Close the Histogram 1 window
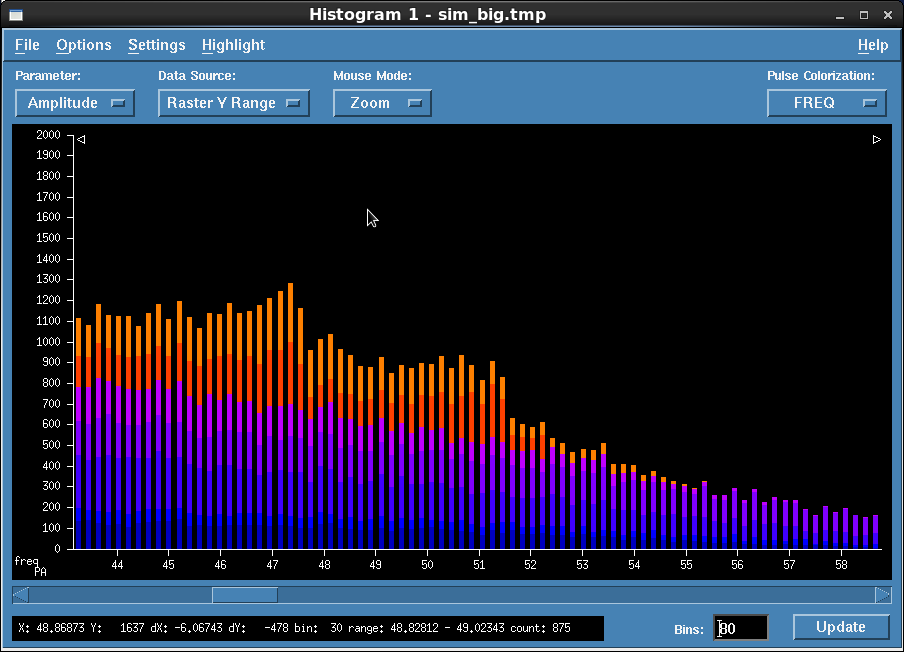The height and width of the screenshot is (652, 904). pos(886,14)
